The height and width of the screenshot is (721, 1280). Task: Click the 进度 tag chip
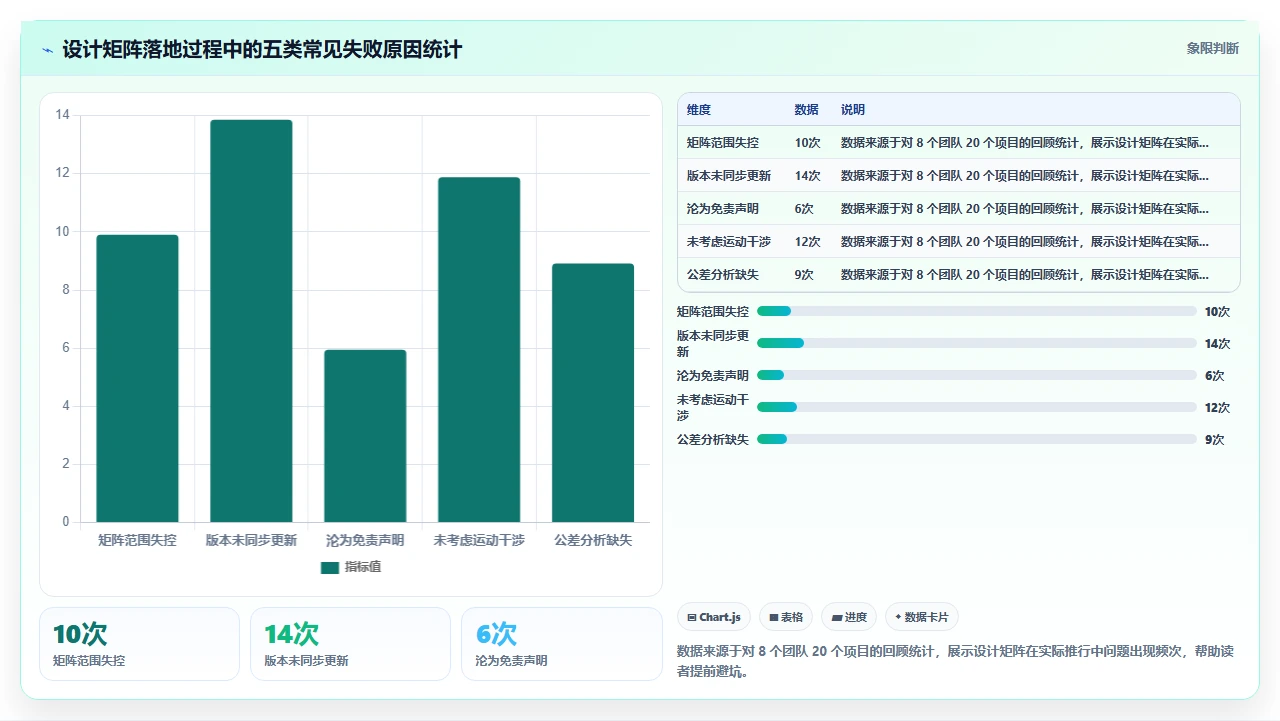click(x=849, y=617)
